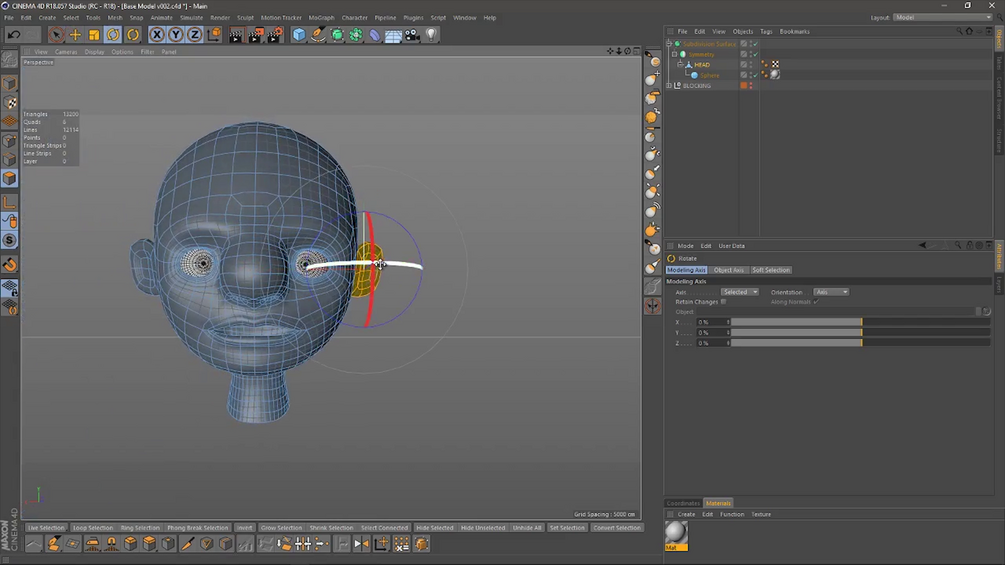The width and height of the screenshot is (1005, 565).
Task: Open the Camera object icon
Action: (x=412, y=35)
